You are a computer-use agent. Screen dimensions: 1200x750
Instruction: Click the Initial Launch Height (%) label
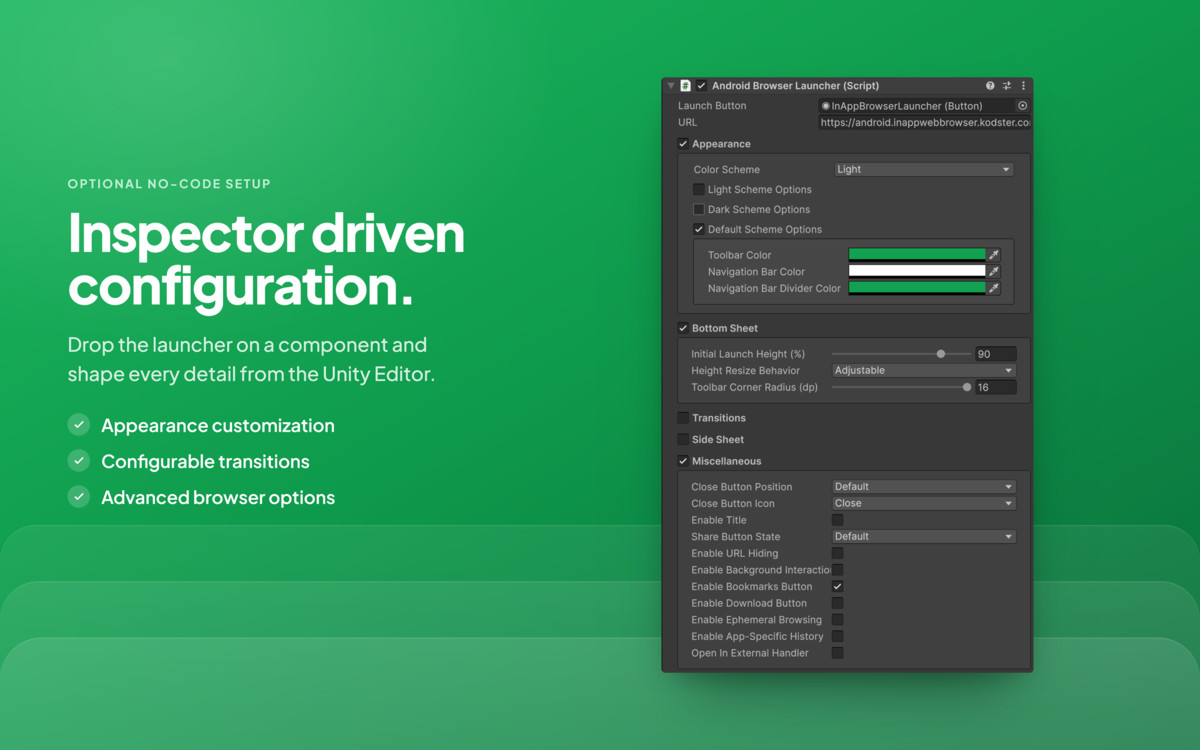click(x=748, y=354)
